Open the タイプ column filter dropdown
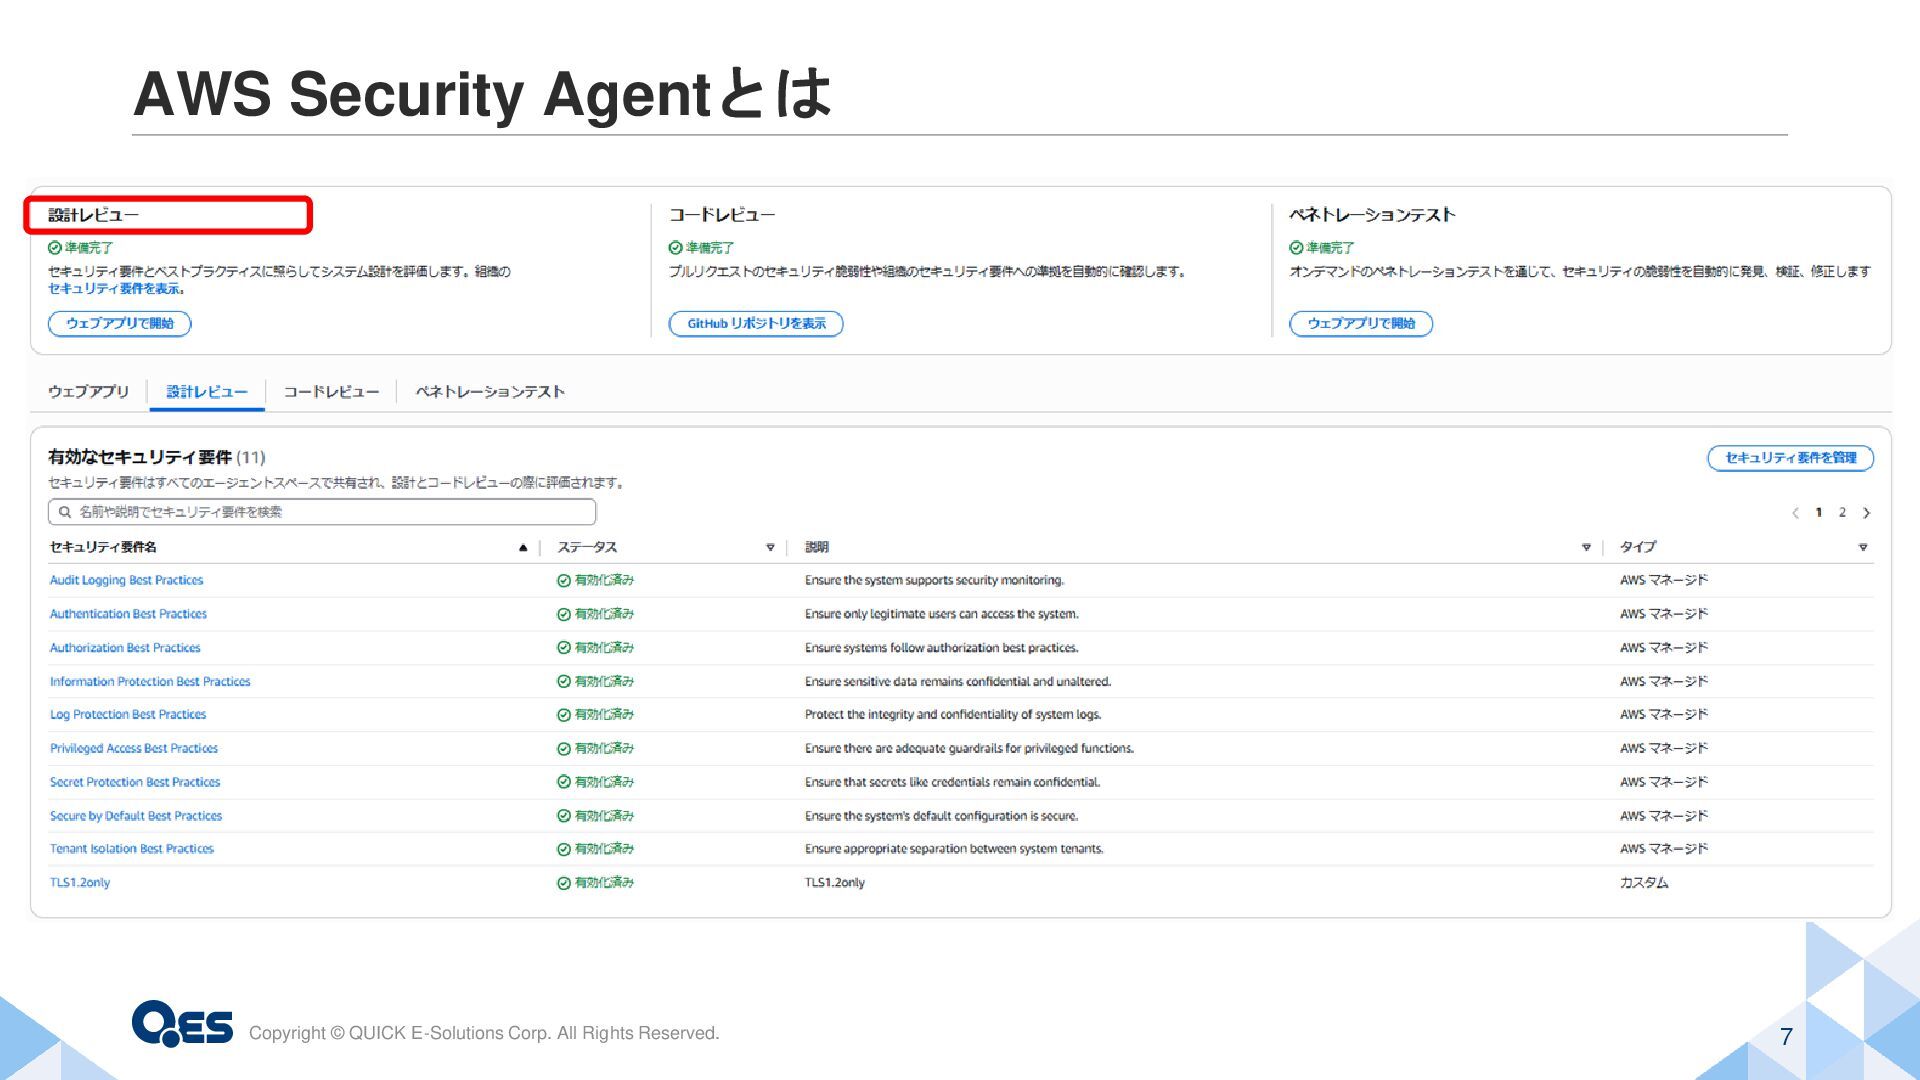1920x1080 pixels. (x=1862, y=547)
